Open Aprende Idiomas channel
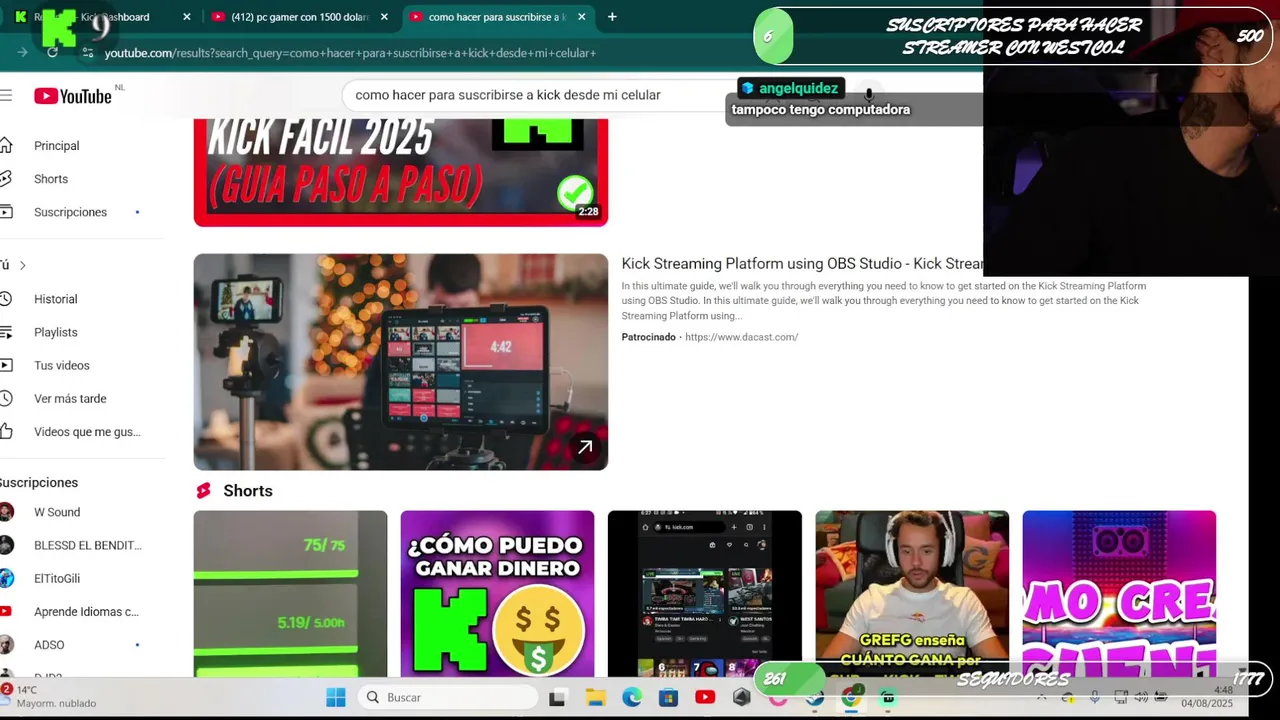 [86, 611]
